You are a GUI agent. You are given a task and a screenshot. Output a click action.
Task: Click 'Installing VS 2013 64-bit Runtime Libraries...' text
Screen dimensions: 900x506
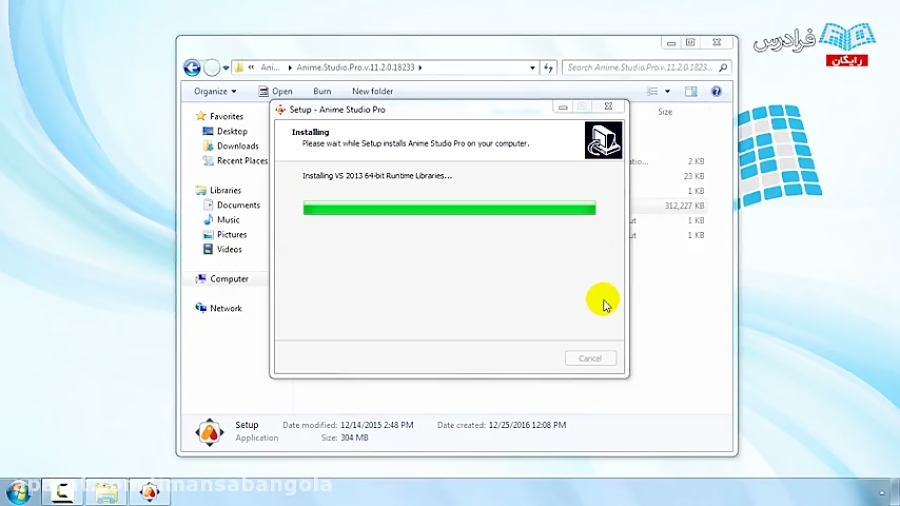tap(377, 176)
